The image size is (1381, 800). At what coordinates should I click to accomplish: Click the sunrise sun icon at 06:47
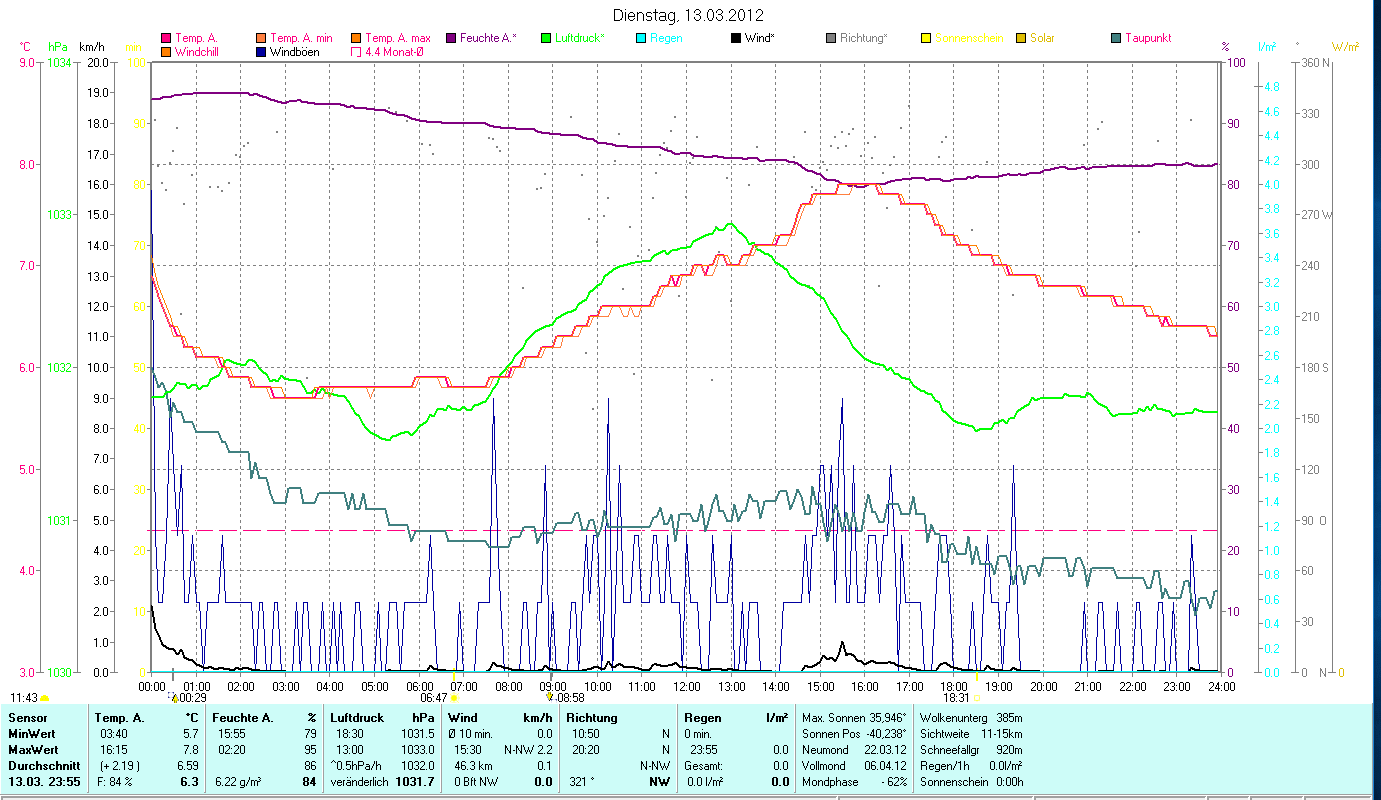(x=455, y=698)
